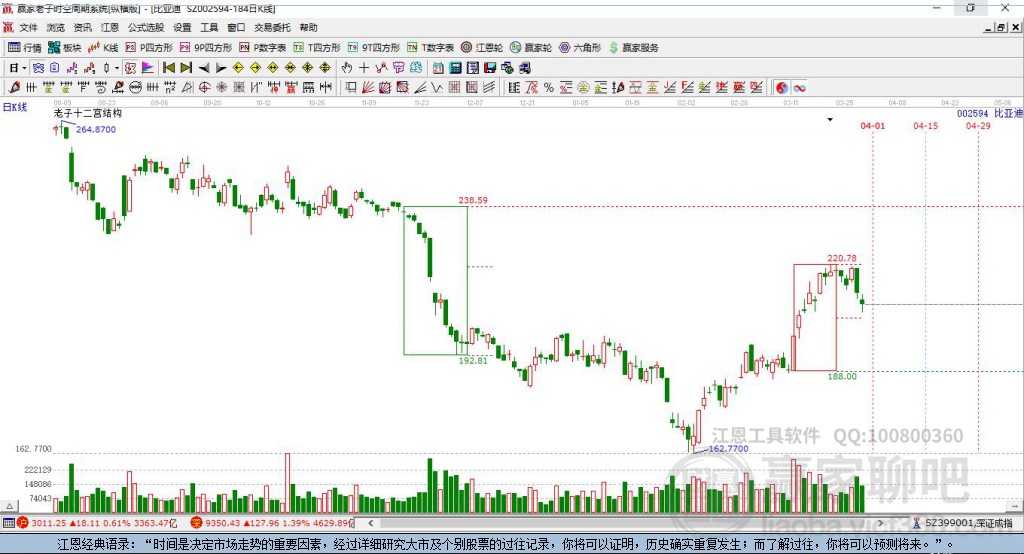Screen dimensions: 1024x554
Task: Click the save diskette icon
Action: 490,68
